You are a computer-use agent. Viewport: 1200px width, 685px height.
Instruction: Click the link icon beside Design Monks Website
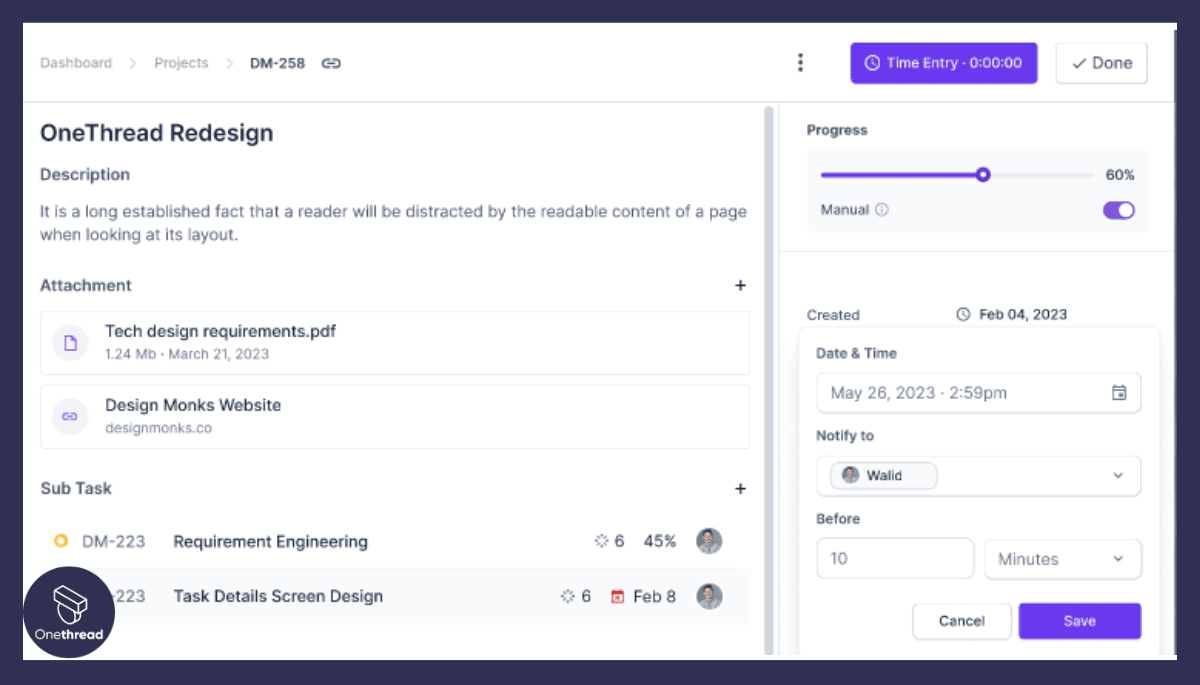click(x=70, y=416)
